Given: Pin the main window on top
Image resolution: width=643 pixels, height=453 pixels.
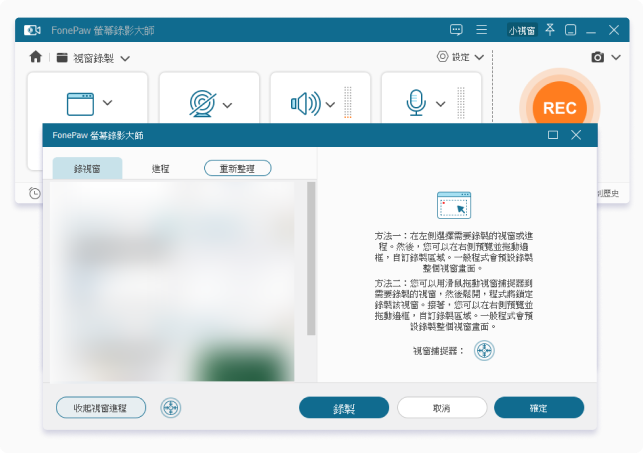Looking at the screenshot, I should [x=550, y=30].
